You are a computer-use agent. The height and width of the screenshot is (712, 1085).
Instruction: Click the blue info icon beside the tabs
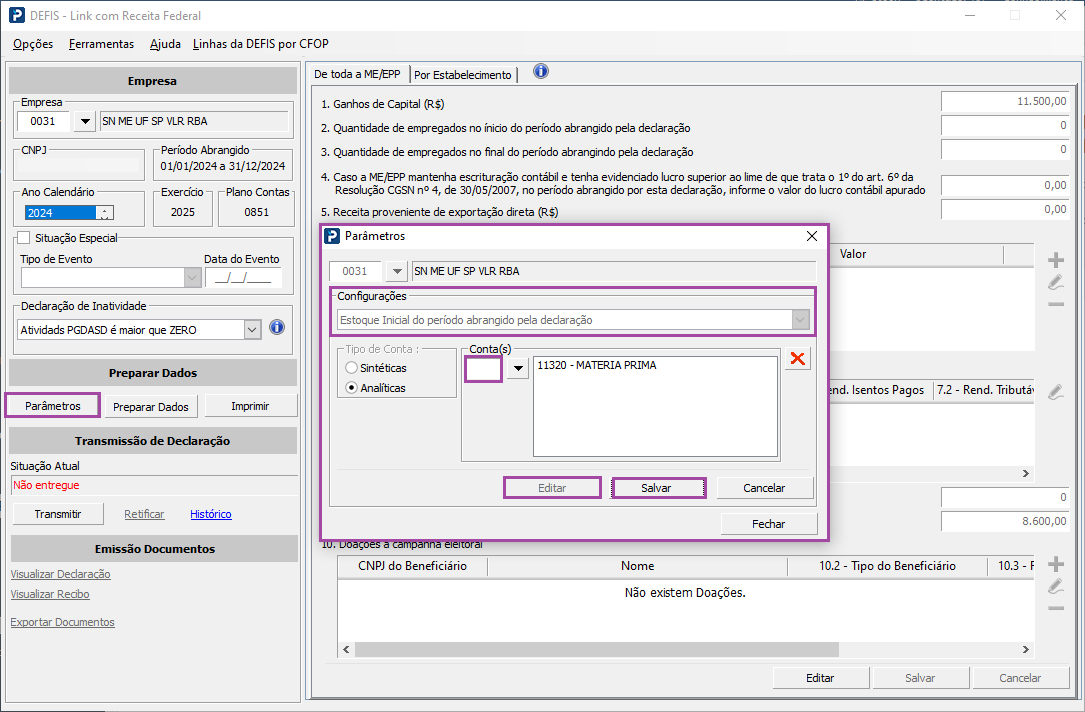pos(541,72)
